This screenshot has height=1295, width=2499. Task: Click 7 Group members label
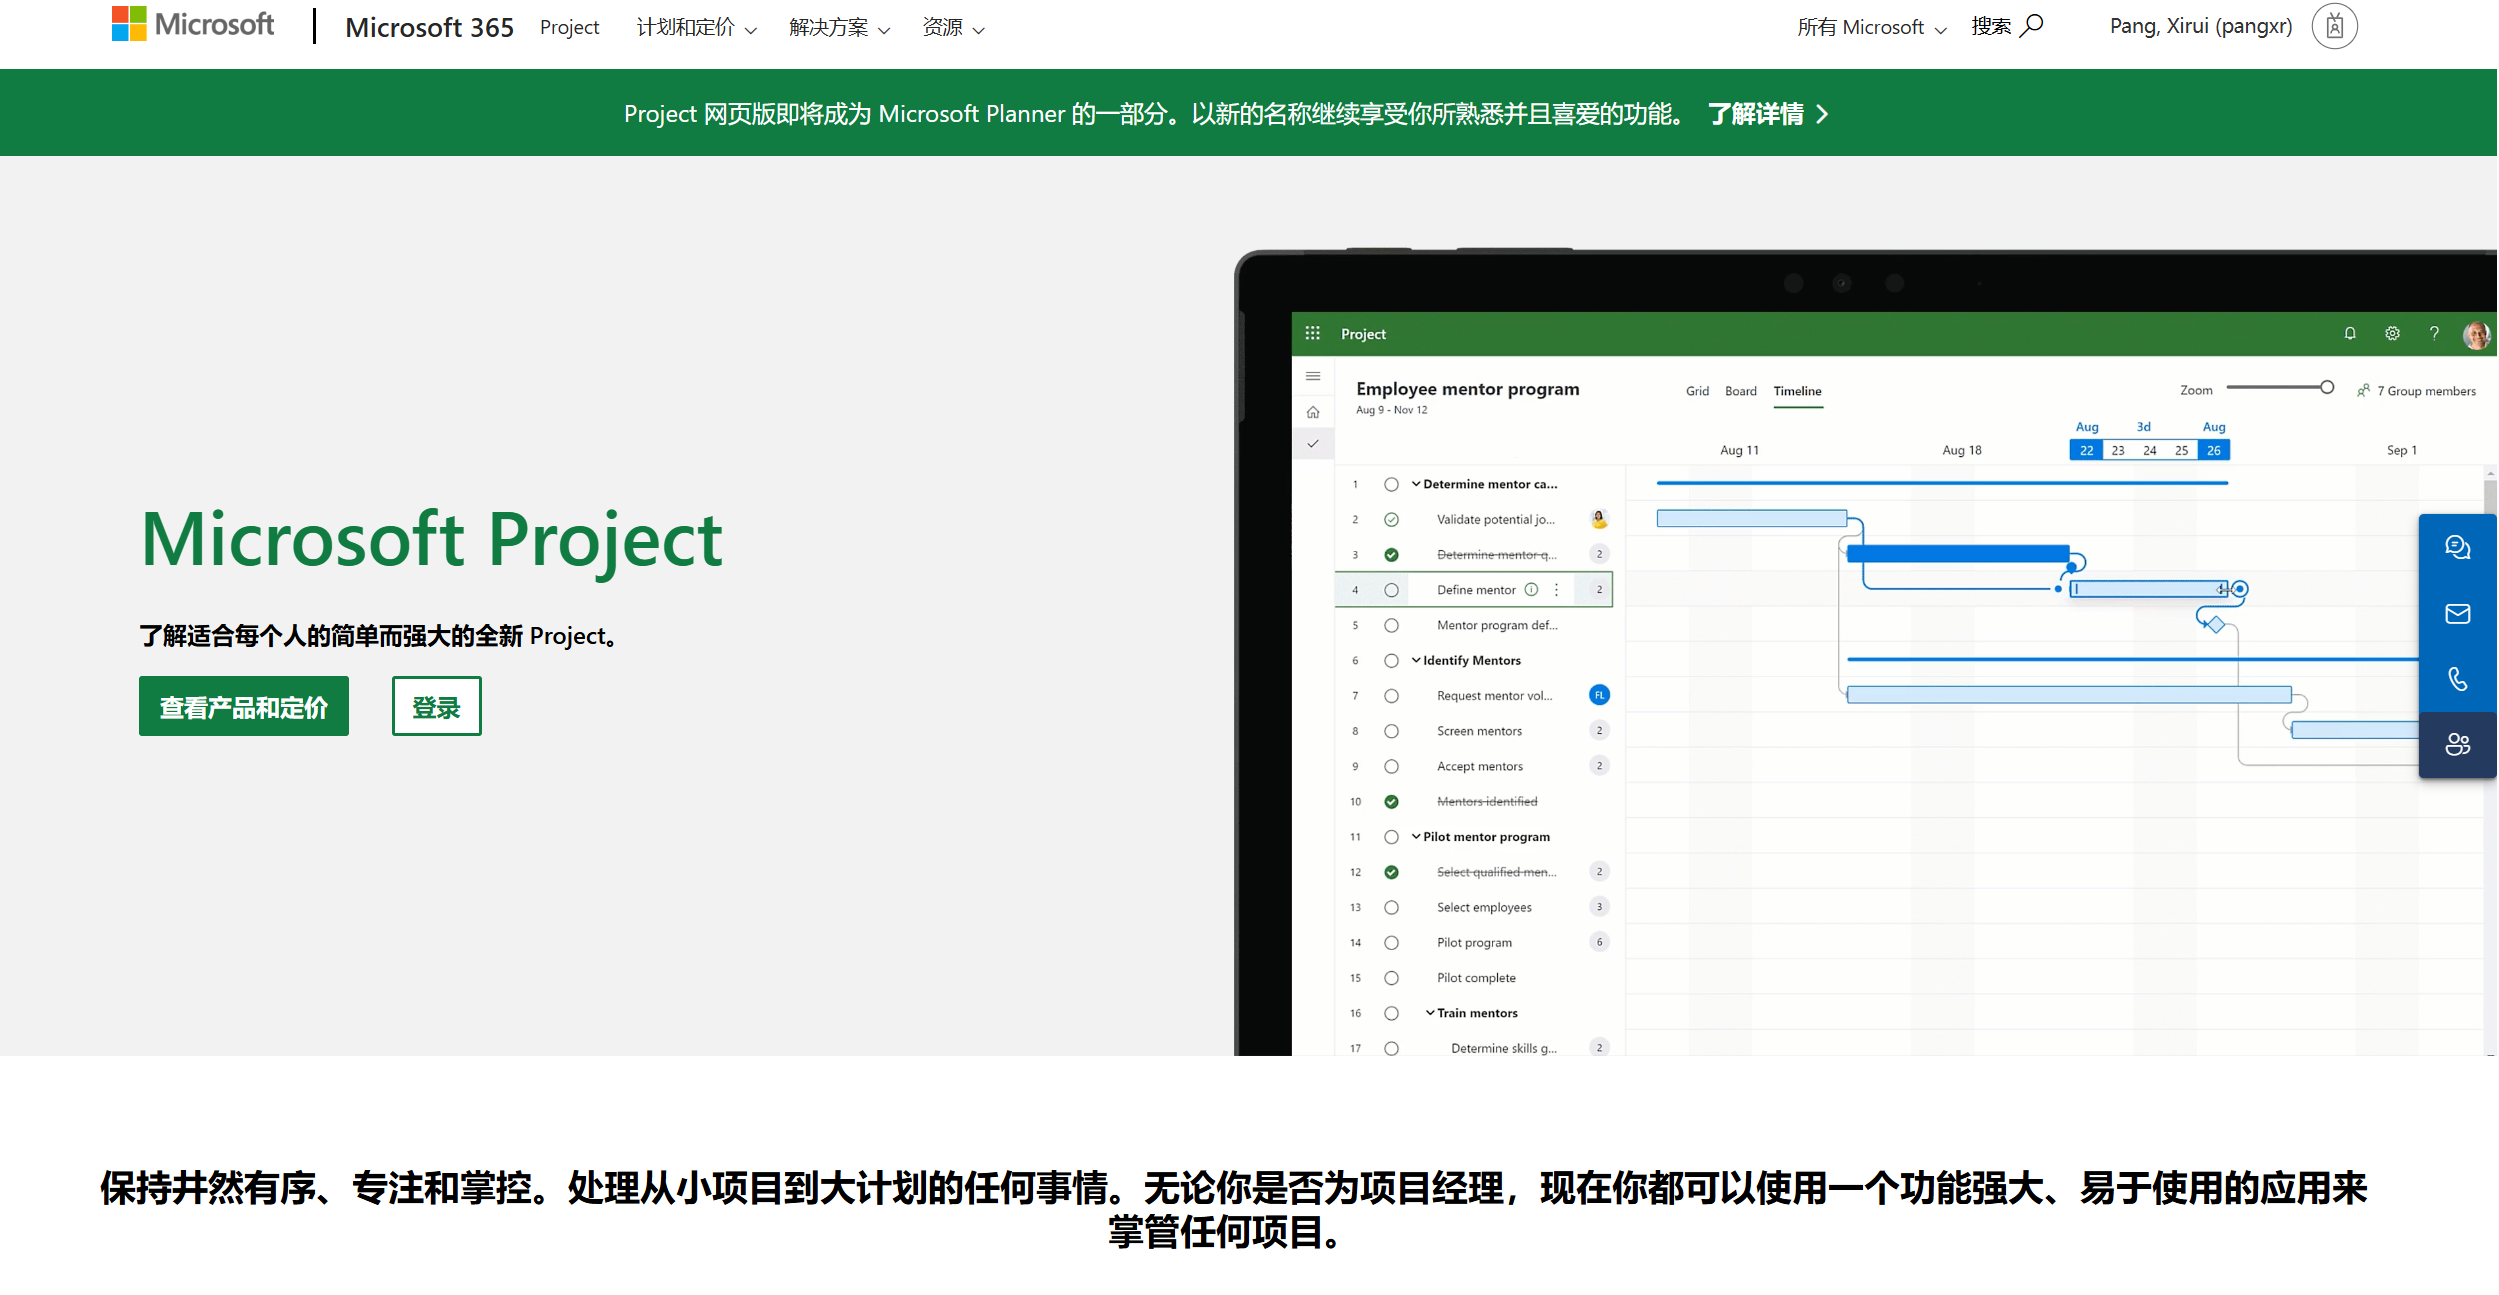[x=2426, y=391]
